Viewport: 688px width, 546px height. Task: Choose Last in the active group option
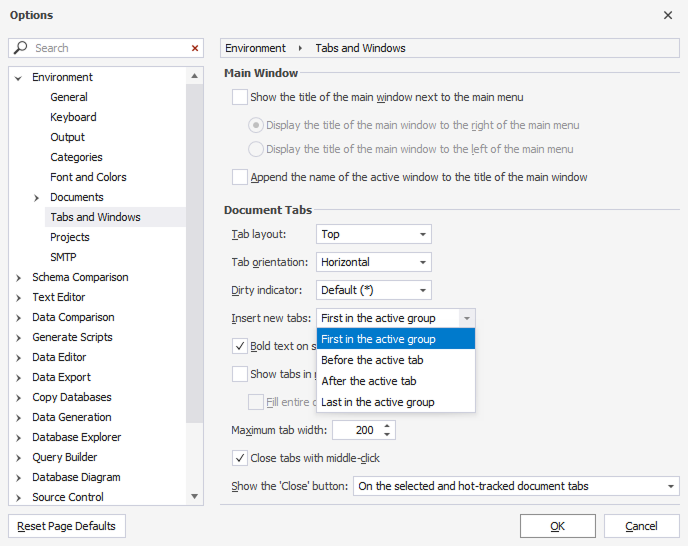(x=396, y=402)
